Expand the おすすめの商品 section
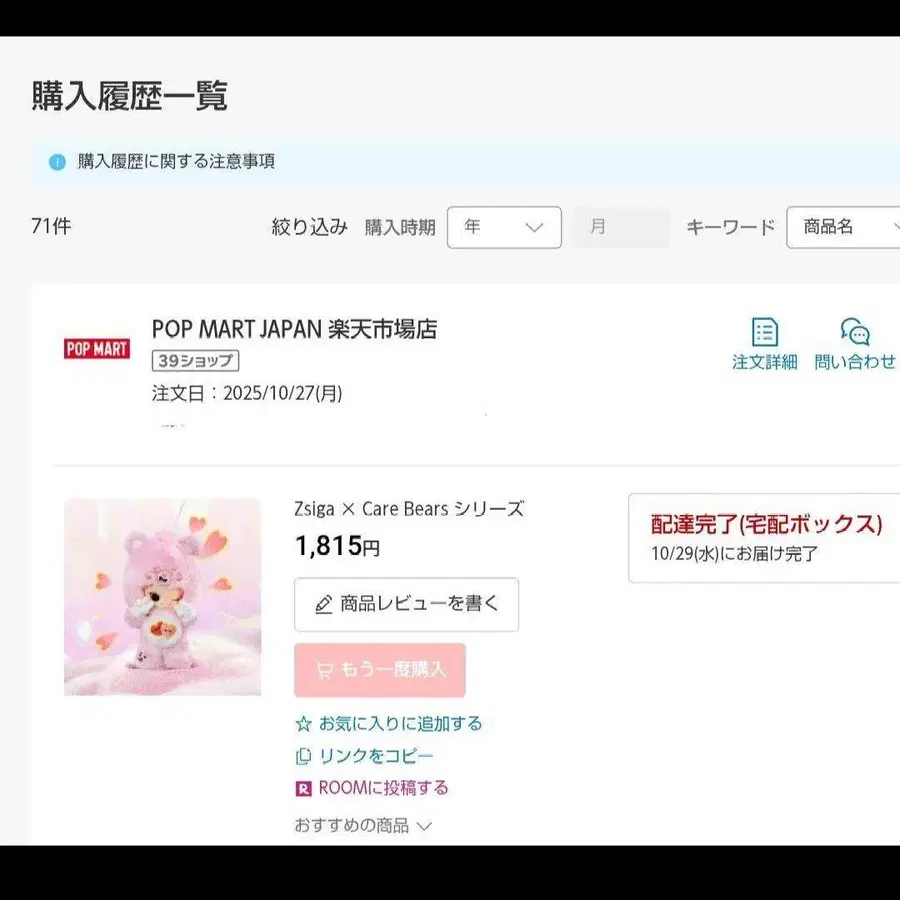900x900 pixels. [362, 826]
